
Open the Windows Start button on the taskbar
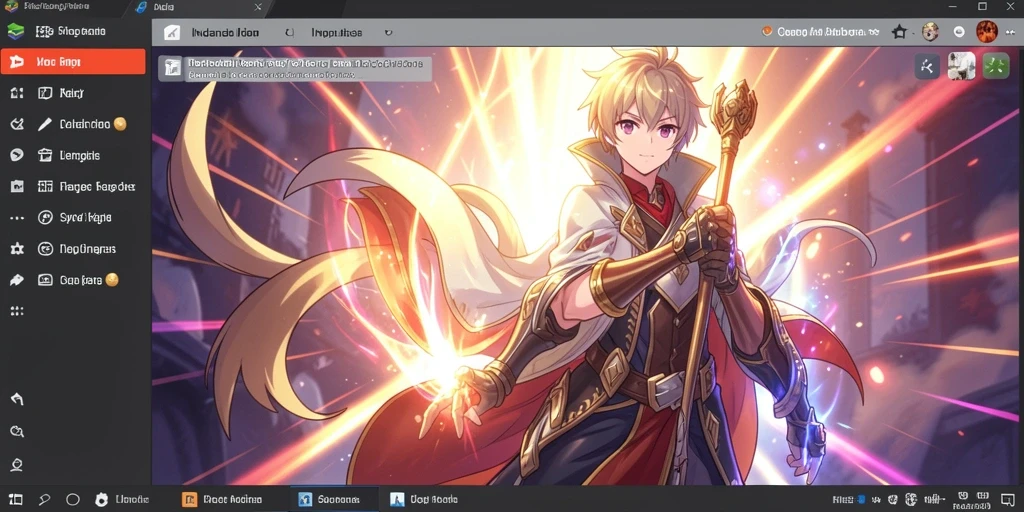coord(16,500)
